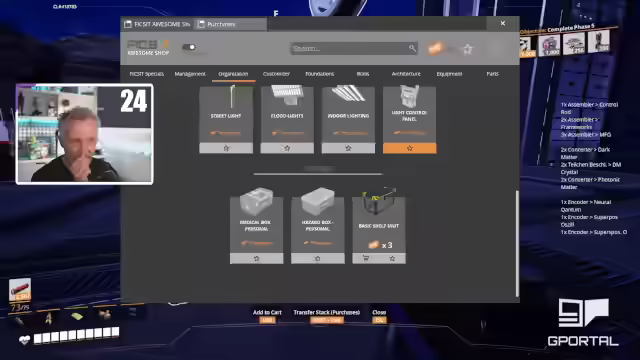
Task: Add Basic Shelf Unit to cart icon
Action: [366, 258]
